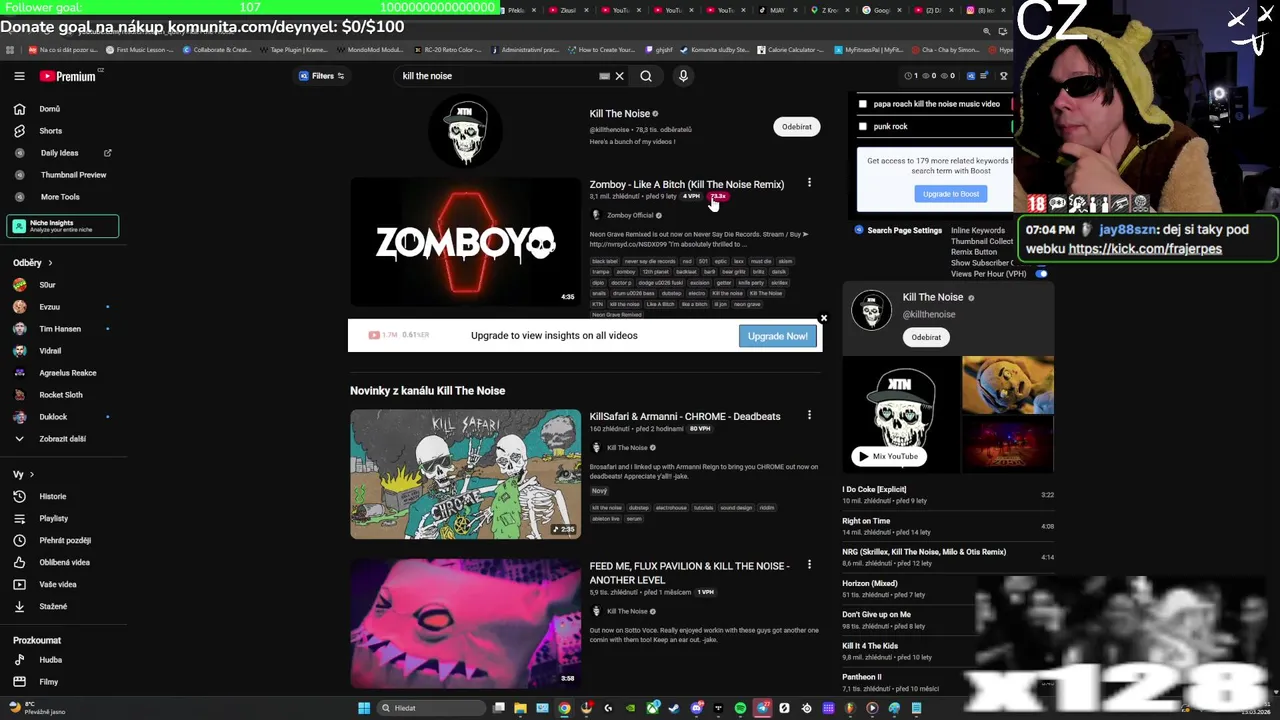Image resolution: width=1280 pixels, height=720 pixels.
Task: Open Přehrát později watch later
Action: pos(65,540)
